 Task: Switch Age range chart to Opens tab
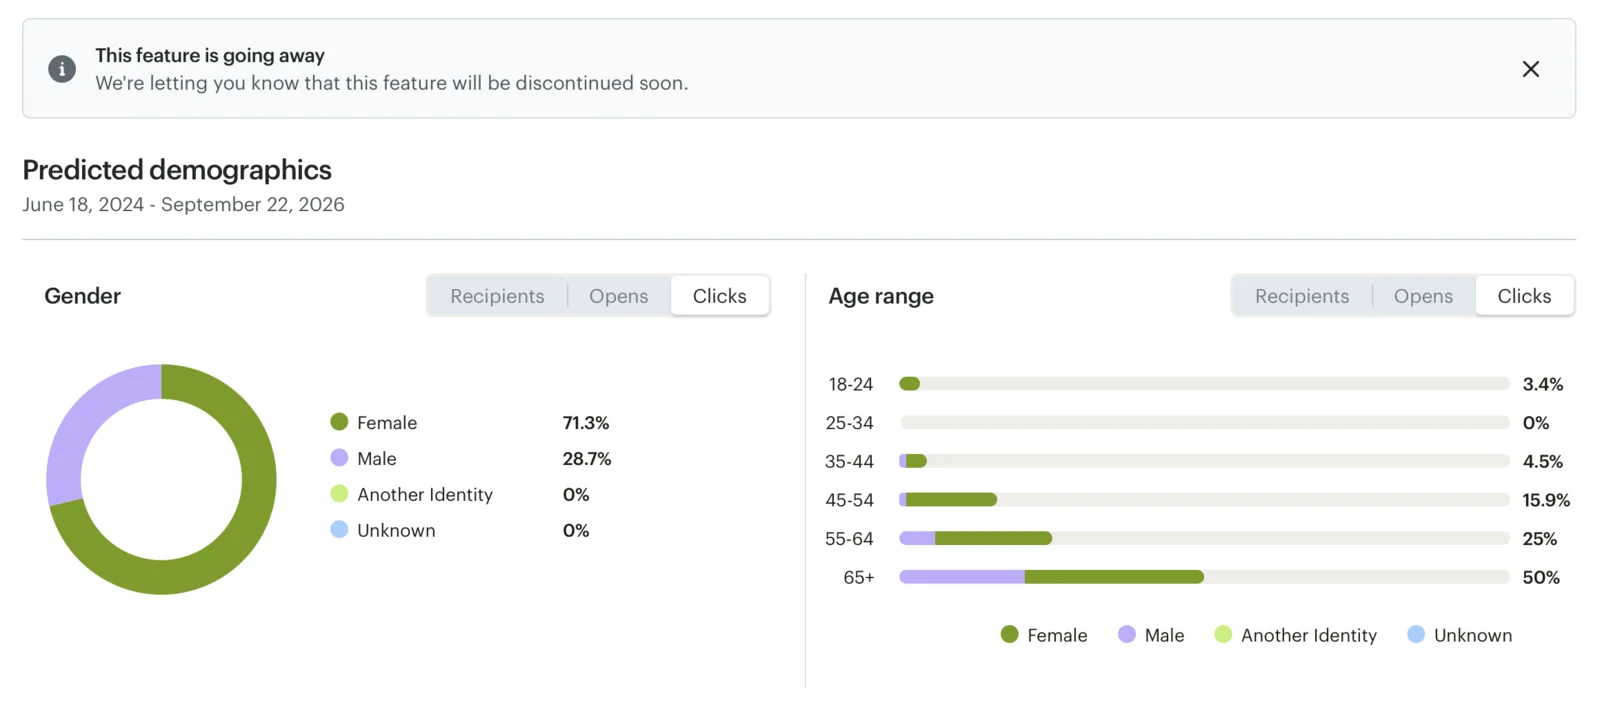click(x=1423, y=296)
